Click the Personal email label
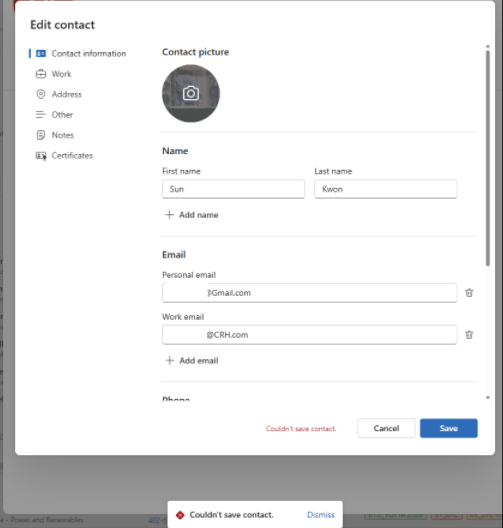503x528 pixels. point(189,275)
